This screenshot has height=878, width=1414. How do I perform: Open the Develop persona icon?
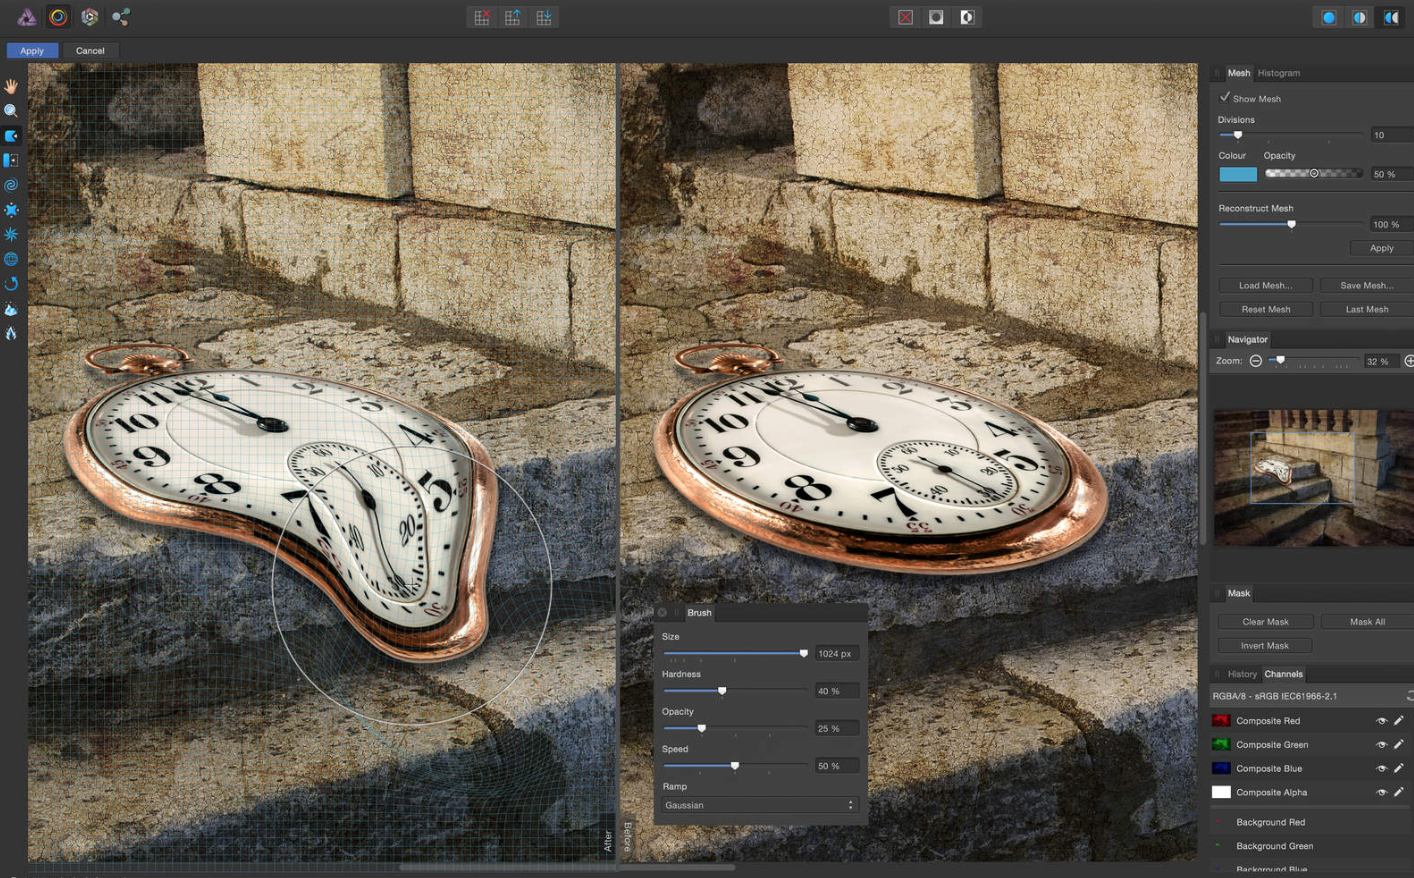click(x=89, y=17)
